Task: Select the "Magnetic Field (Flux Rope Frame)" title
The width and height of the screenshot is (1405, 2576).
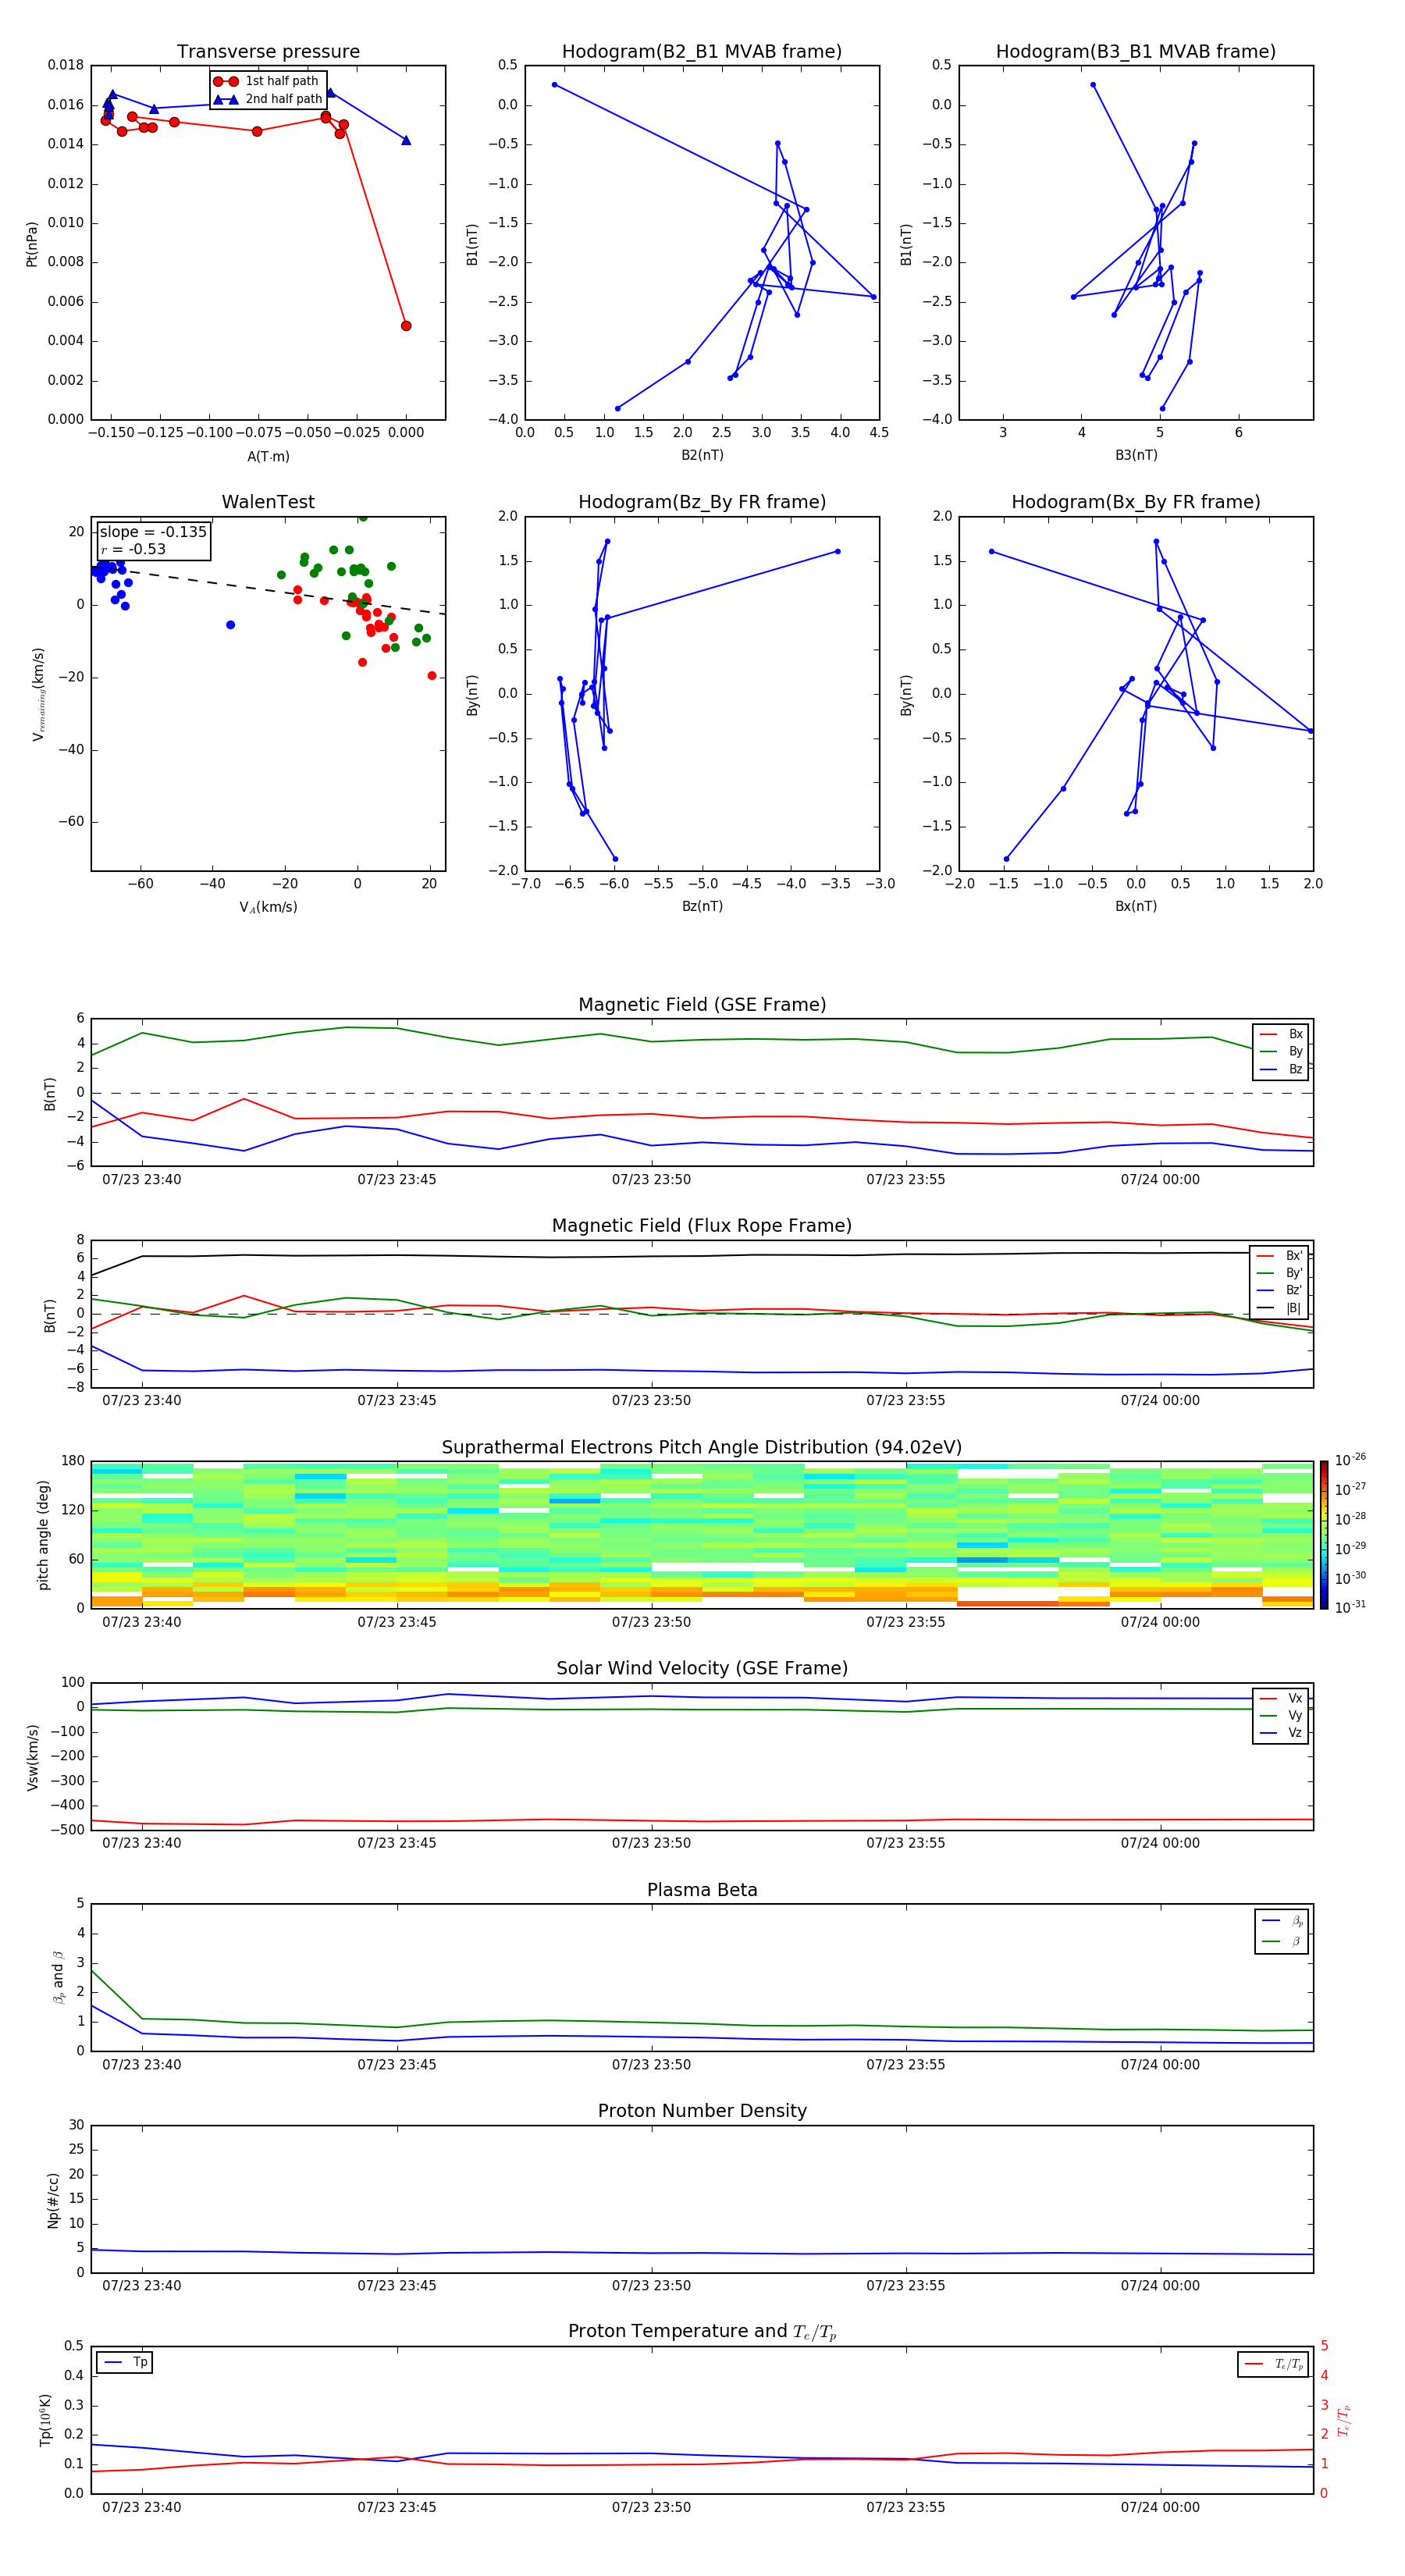Action: pos(702,1226)
